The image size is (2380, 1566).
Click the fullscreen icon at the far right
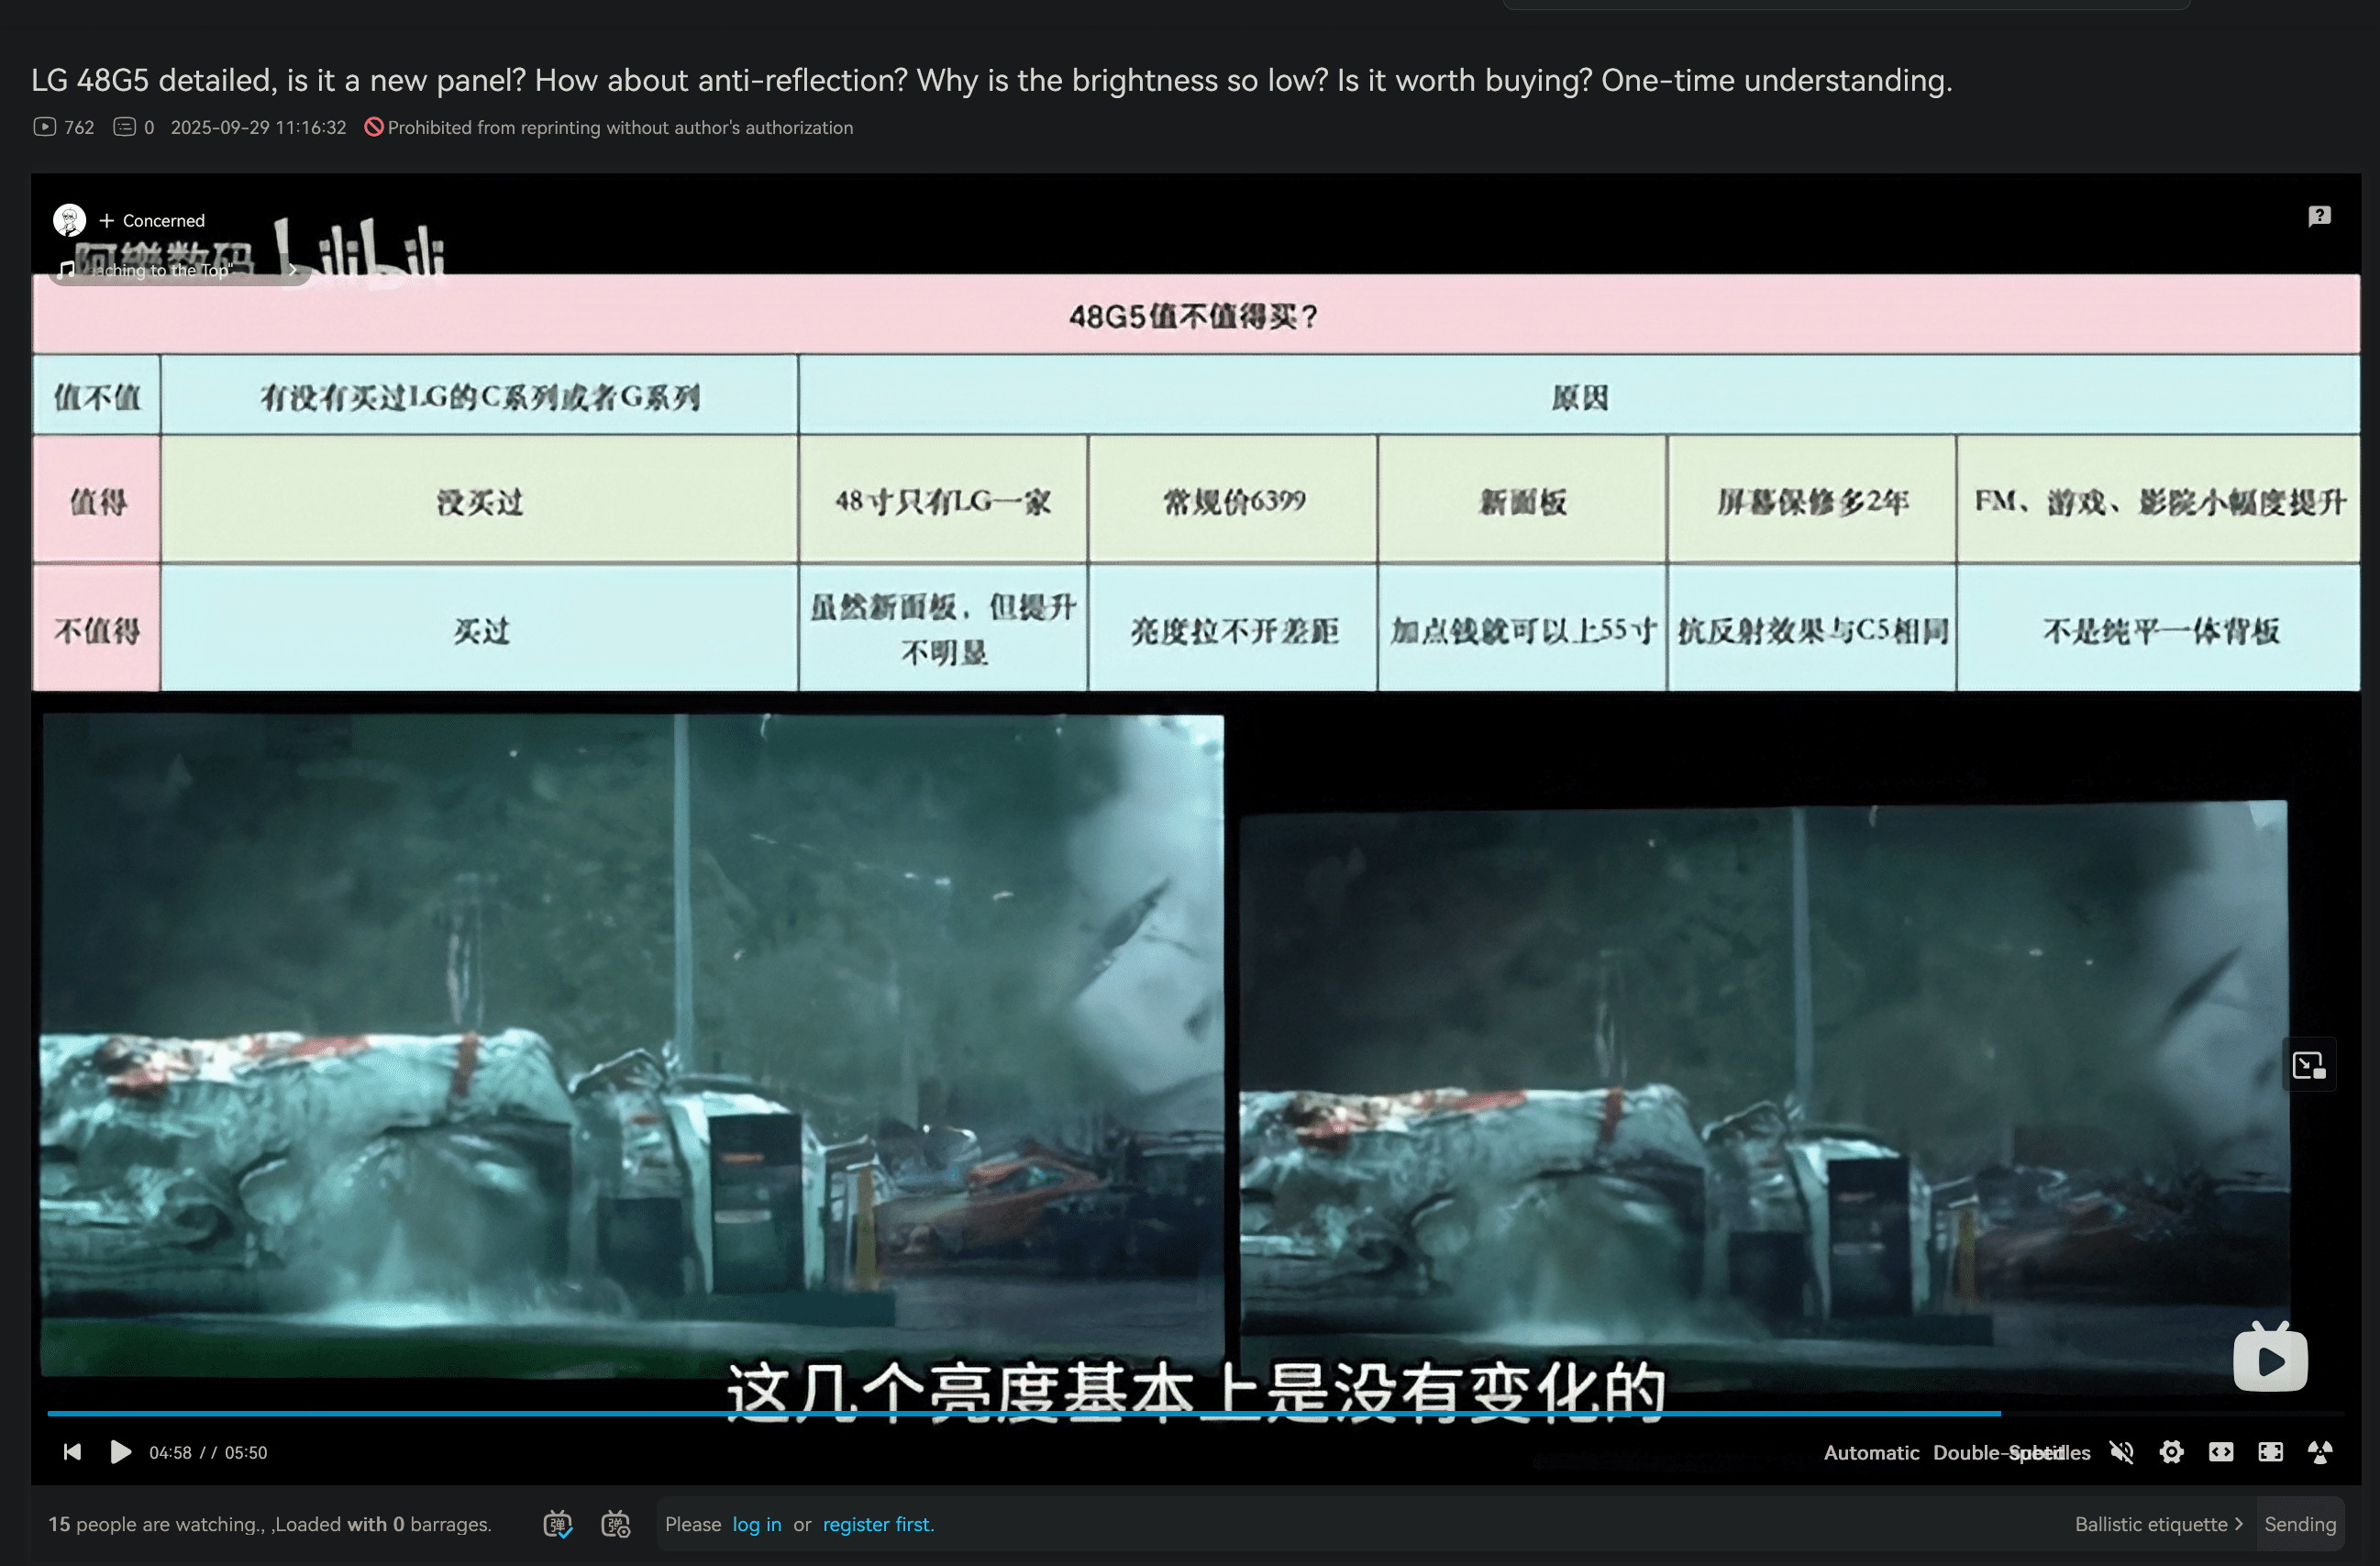pyautogui.click(x=2320, y=1451)
